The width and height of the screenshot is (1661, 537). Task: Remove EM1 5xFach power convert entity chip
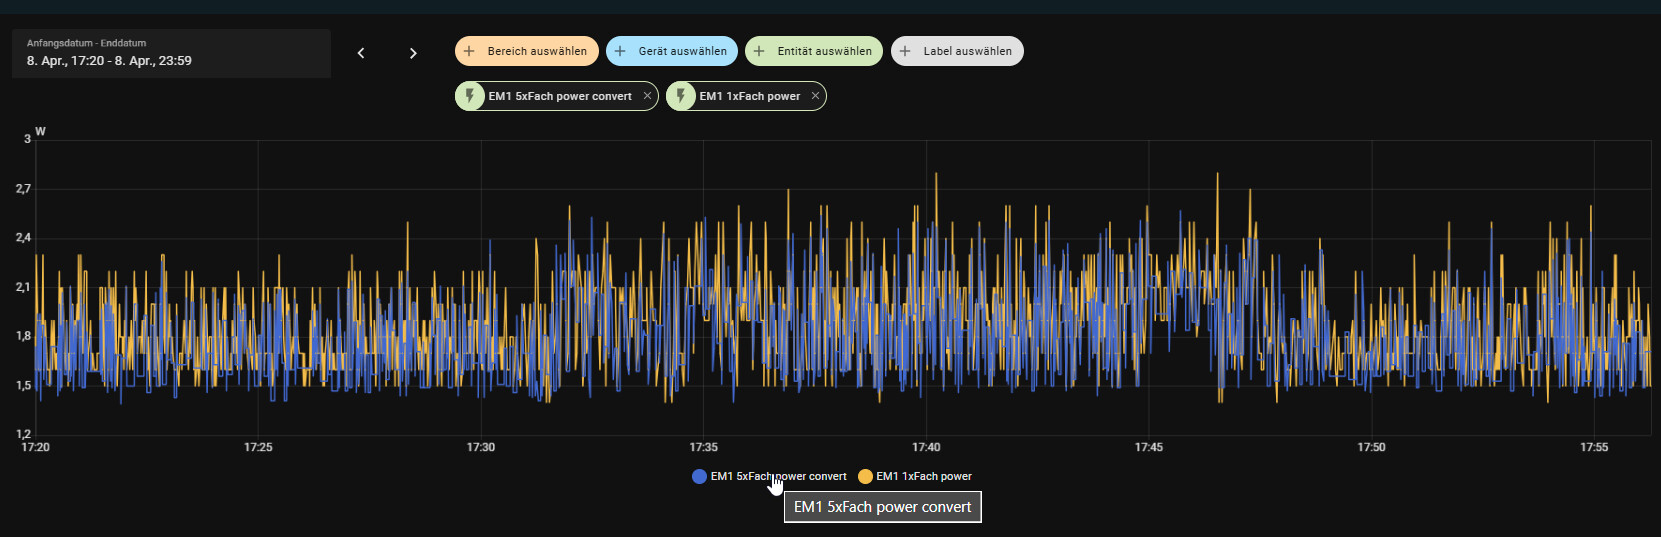[x=647, y=96]
